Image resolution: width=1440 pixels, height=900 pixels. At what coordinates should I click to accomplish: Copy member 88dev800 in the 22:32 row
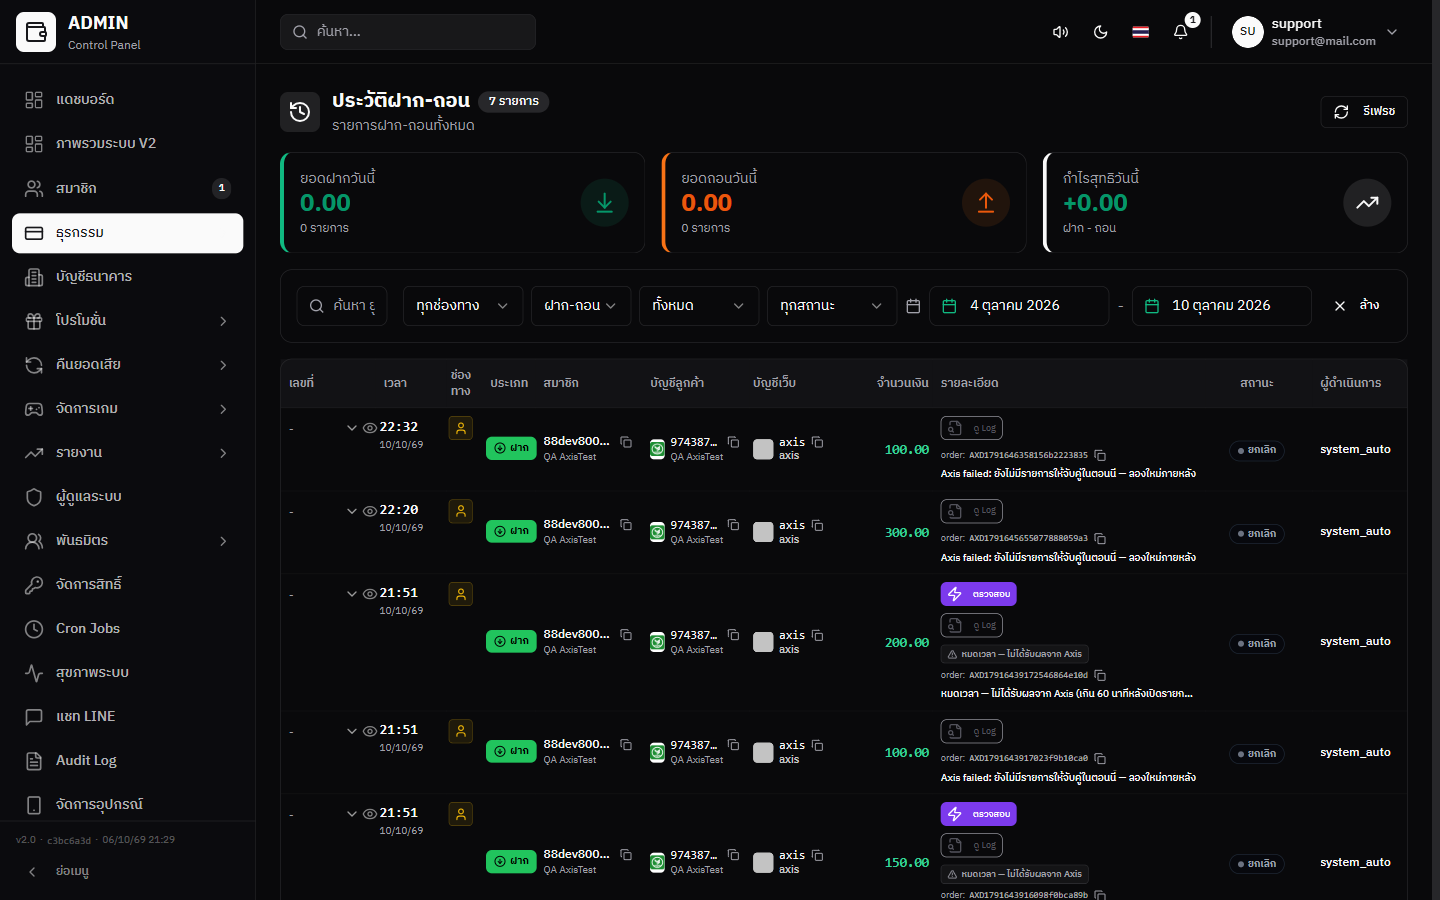point(626,442)
